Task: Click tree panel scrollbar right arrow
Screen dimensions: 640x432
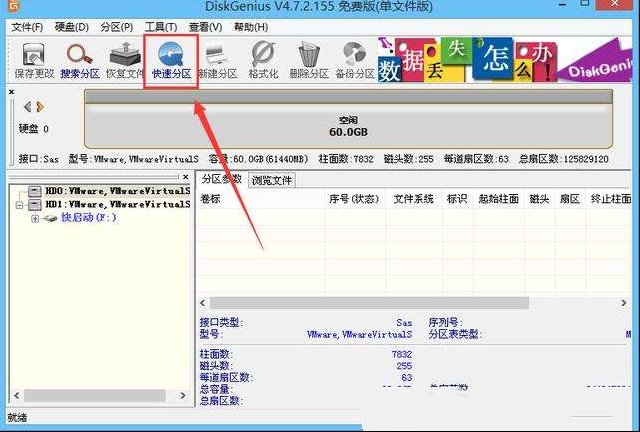Action: tap(182, 396)
